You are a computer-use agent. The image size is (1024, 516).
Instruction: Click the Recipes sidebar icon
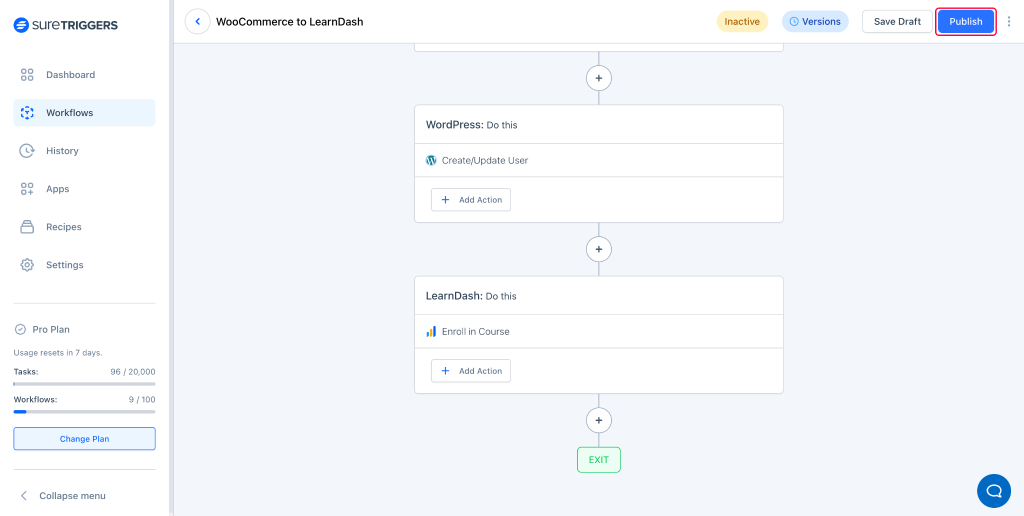27,227
